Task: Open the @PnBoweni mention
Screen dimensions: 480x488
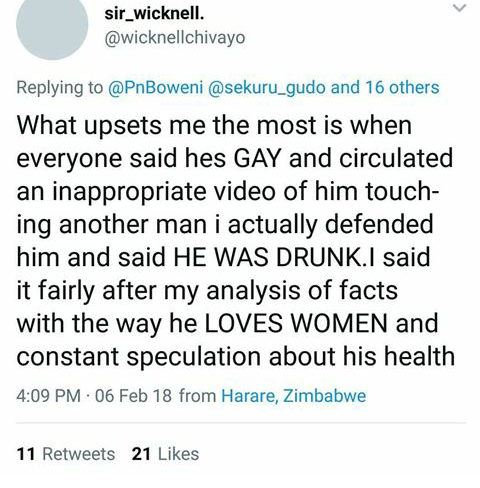Action: pyautogui.click(x=155, y=88)
